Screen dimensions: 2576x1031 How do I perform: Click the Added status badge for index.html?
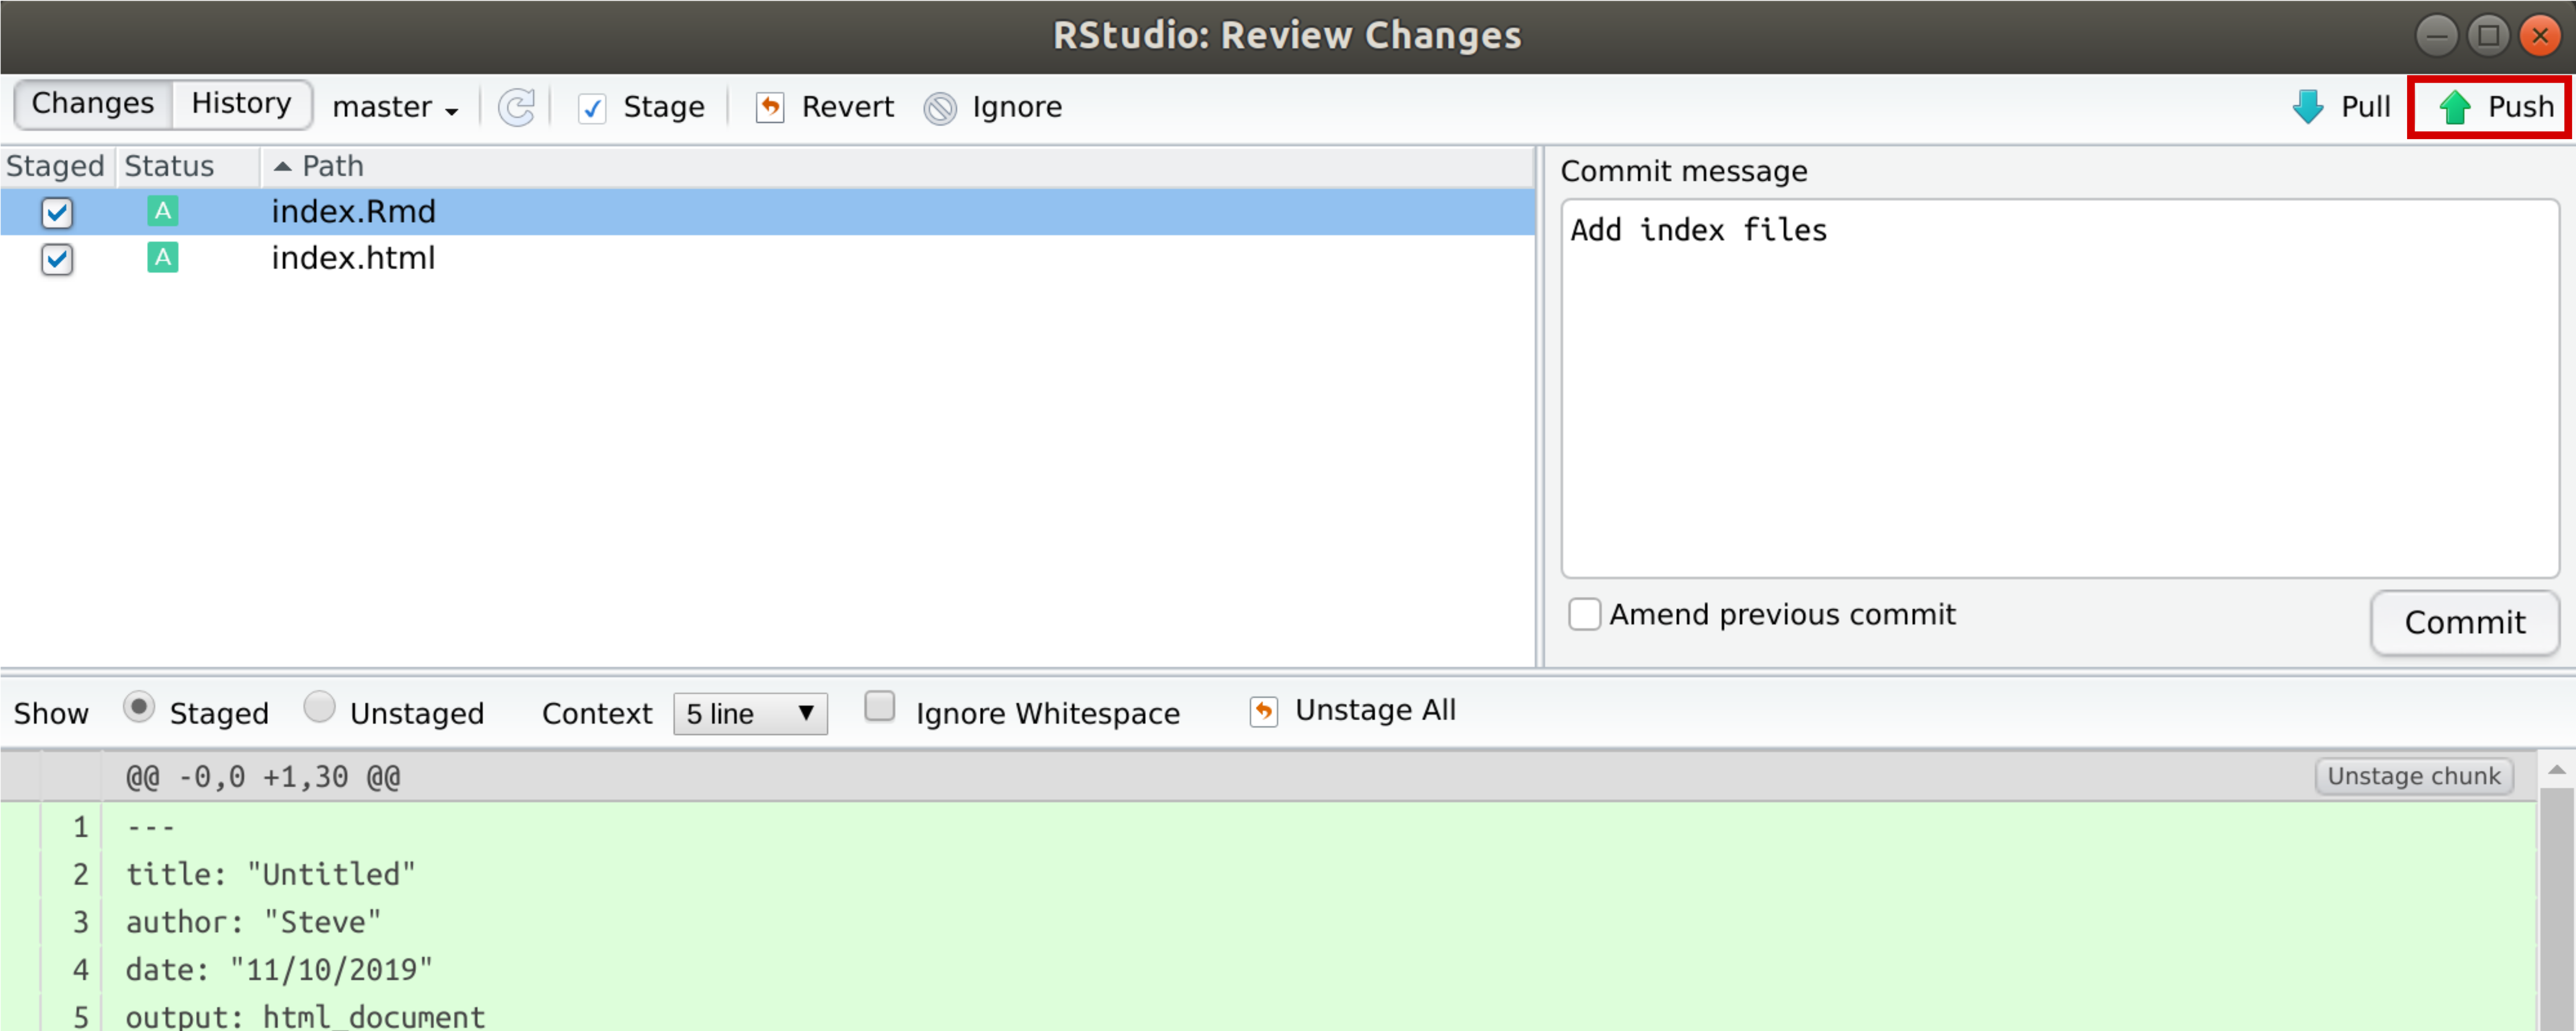point(162,258)
